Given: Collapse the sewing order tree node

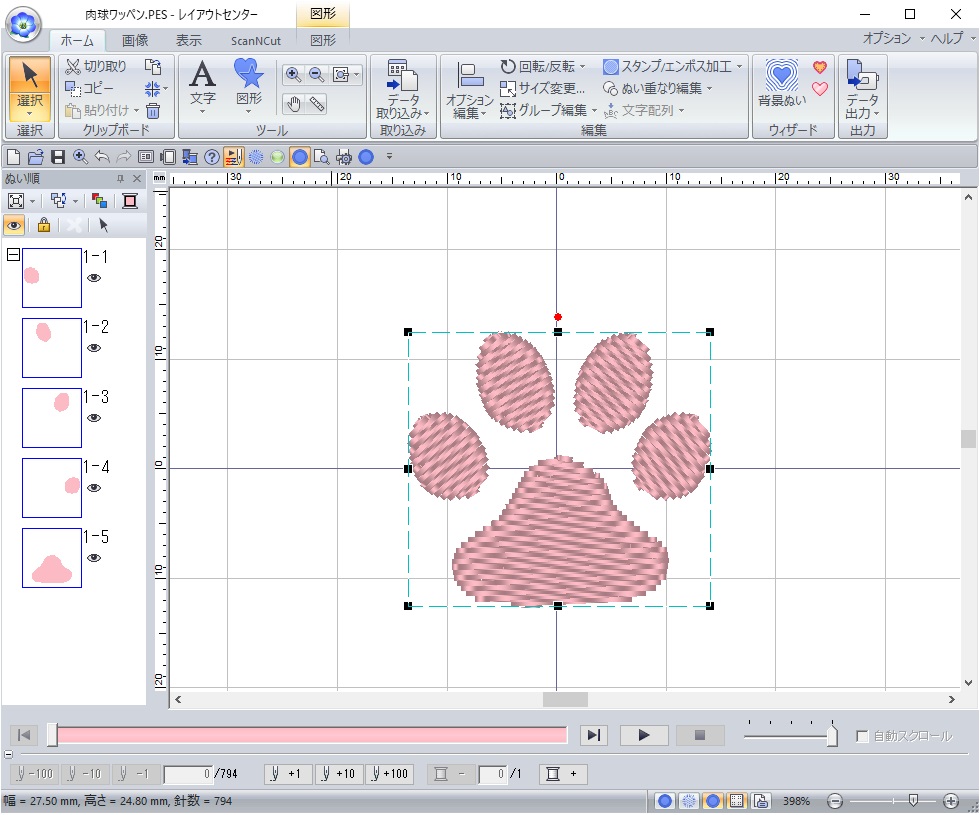Looking at the screenshot, I should [13, 255].
